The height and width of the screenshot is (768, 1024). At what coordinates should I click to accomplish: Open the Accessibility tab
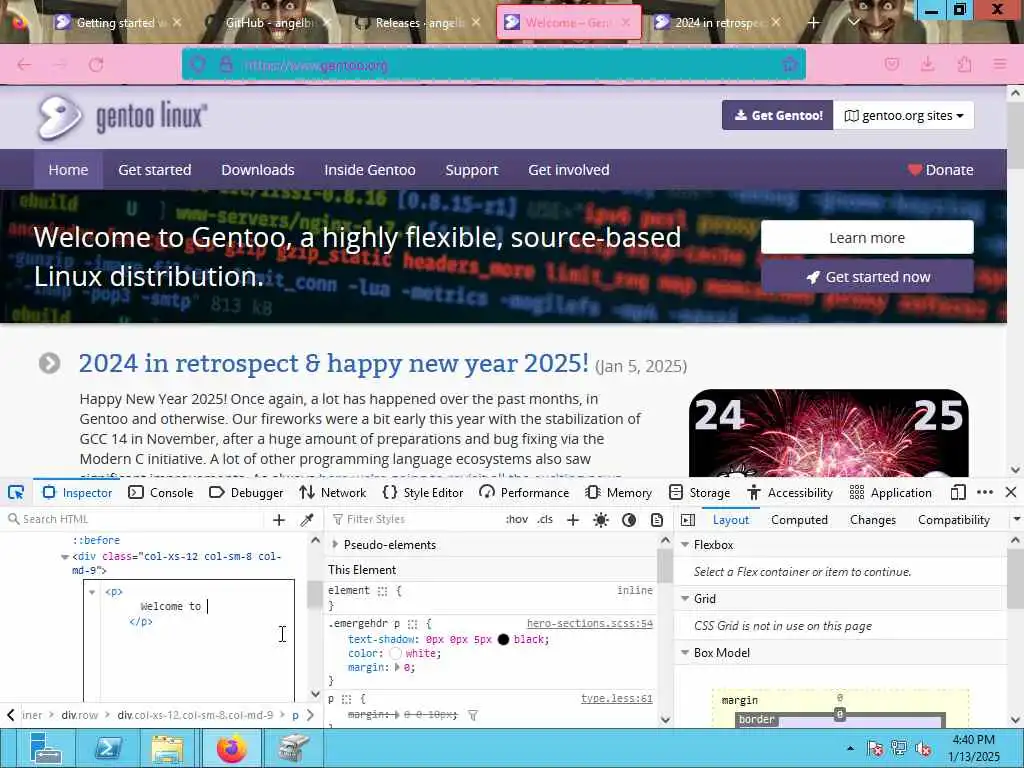pyautogui.click(x=790, y=492)
